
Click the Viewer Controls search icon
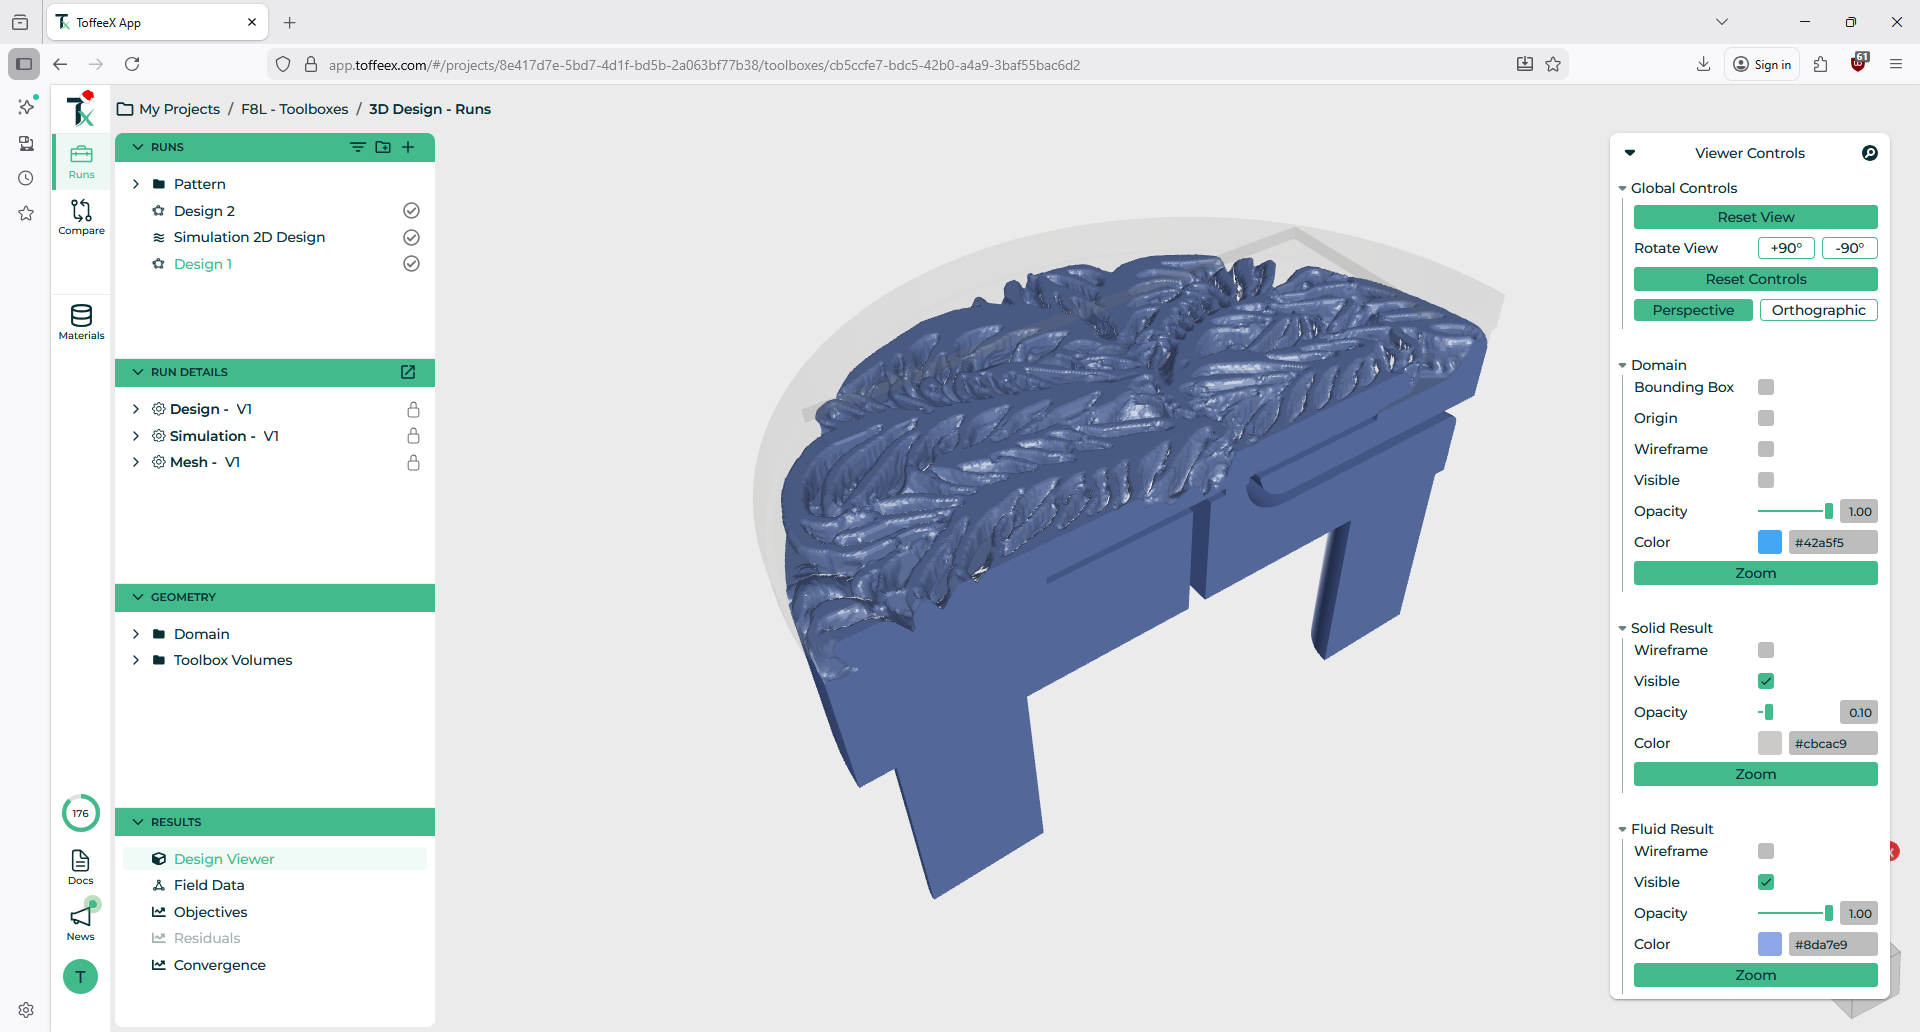click(x=1870, y=153)
